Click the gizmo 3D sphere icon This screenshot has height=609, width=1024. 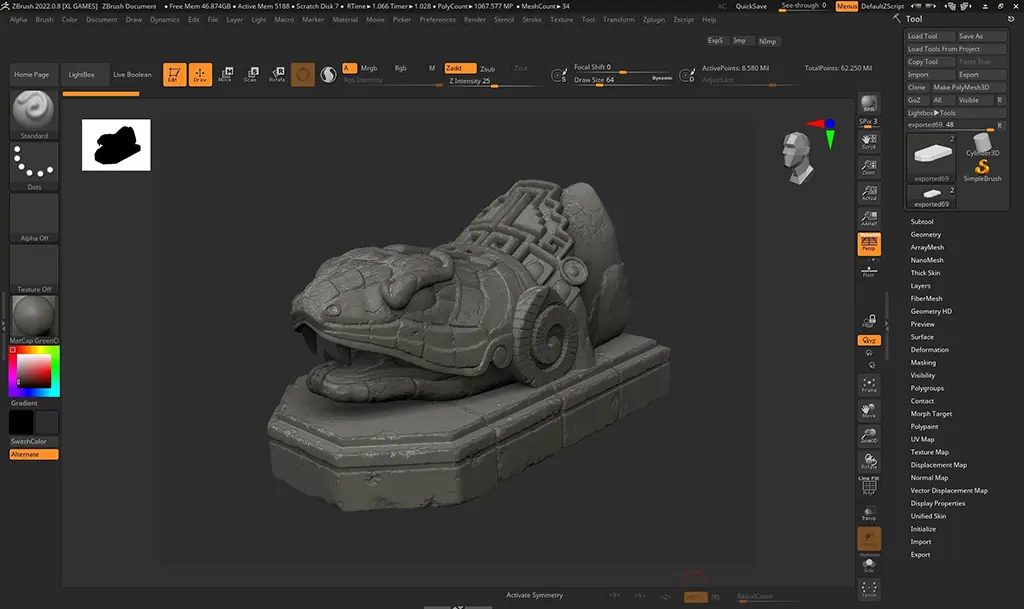(302, 74)
